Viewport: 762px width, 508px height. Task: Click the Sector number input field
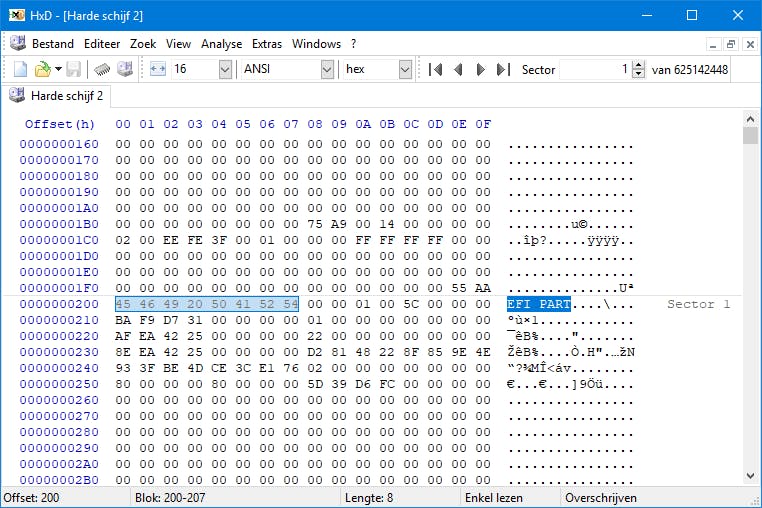pyautogui.click(x=595, y=70)
